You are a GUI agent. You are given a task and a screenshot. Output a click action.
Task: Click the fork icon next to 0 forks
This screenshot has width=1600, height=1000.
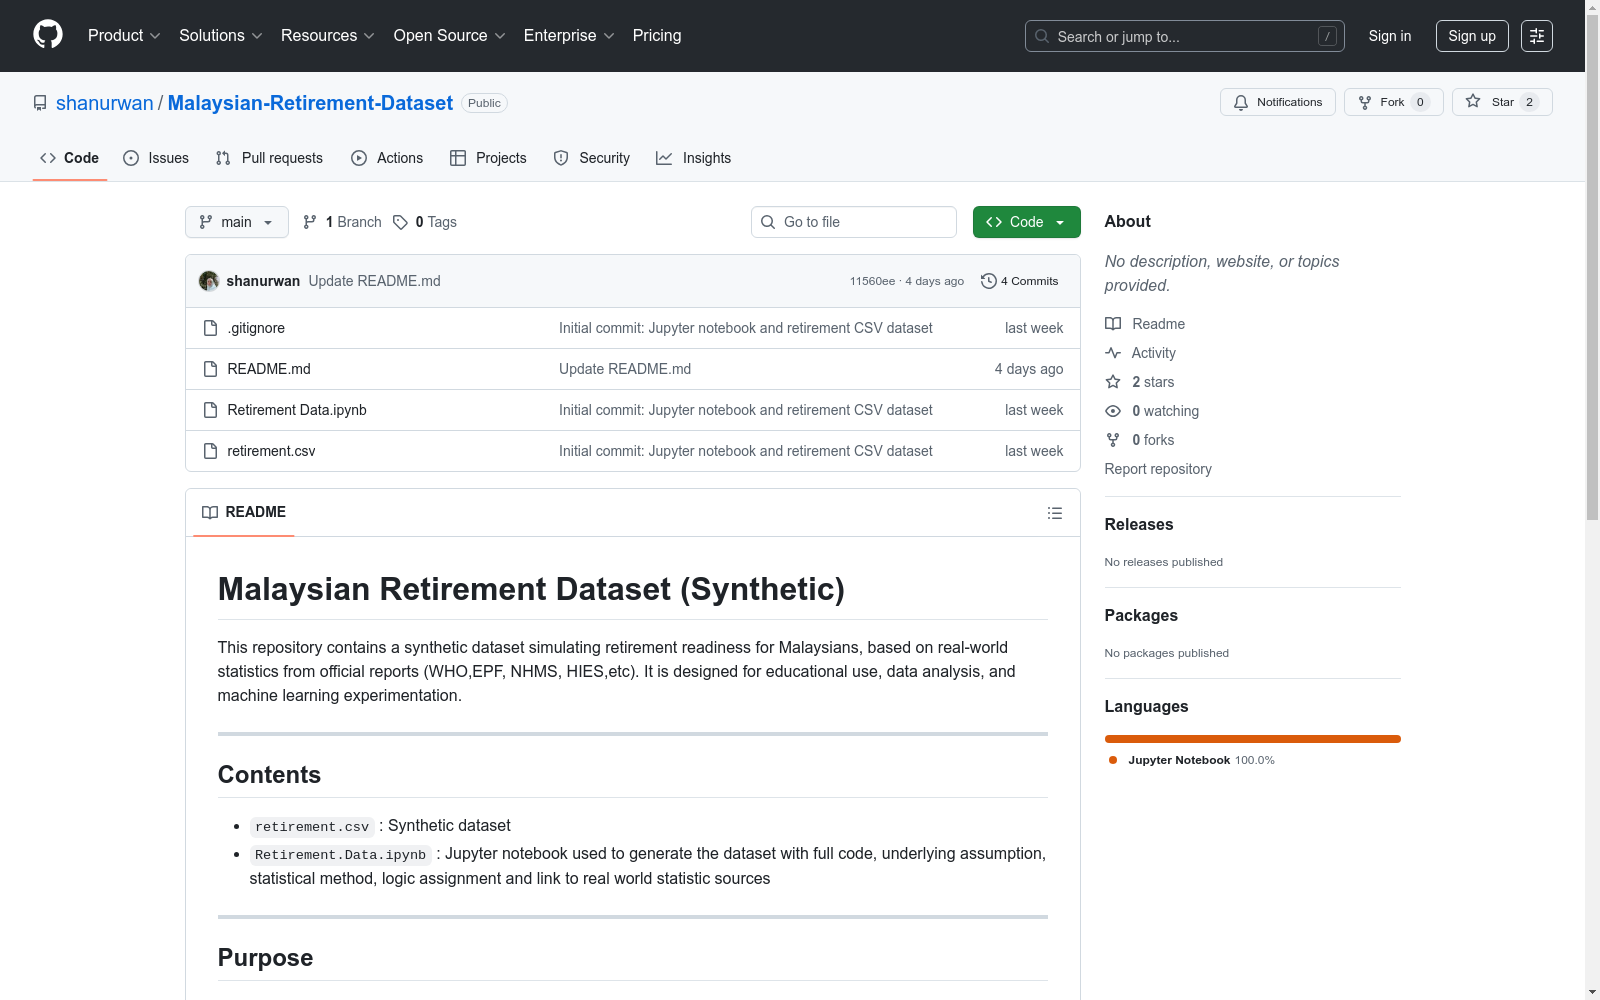click(1113, 440)
